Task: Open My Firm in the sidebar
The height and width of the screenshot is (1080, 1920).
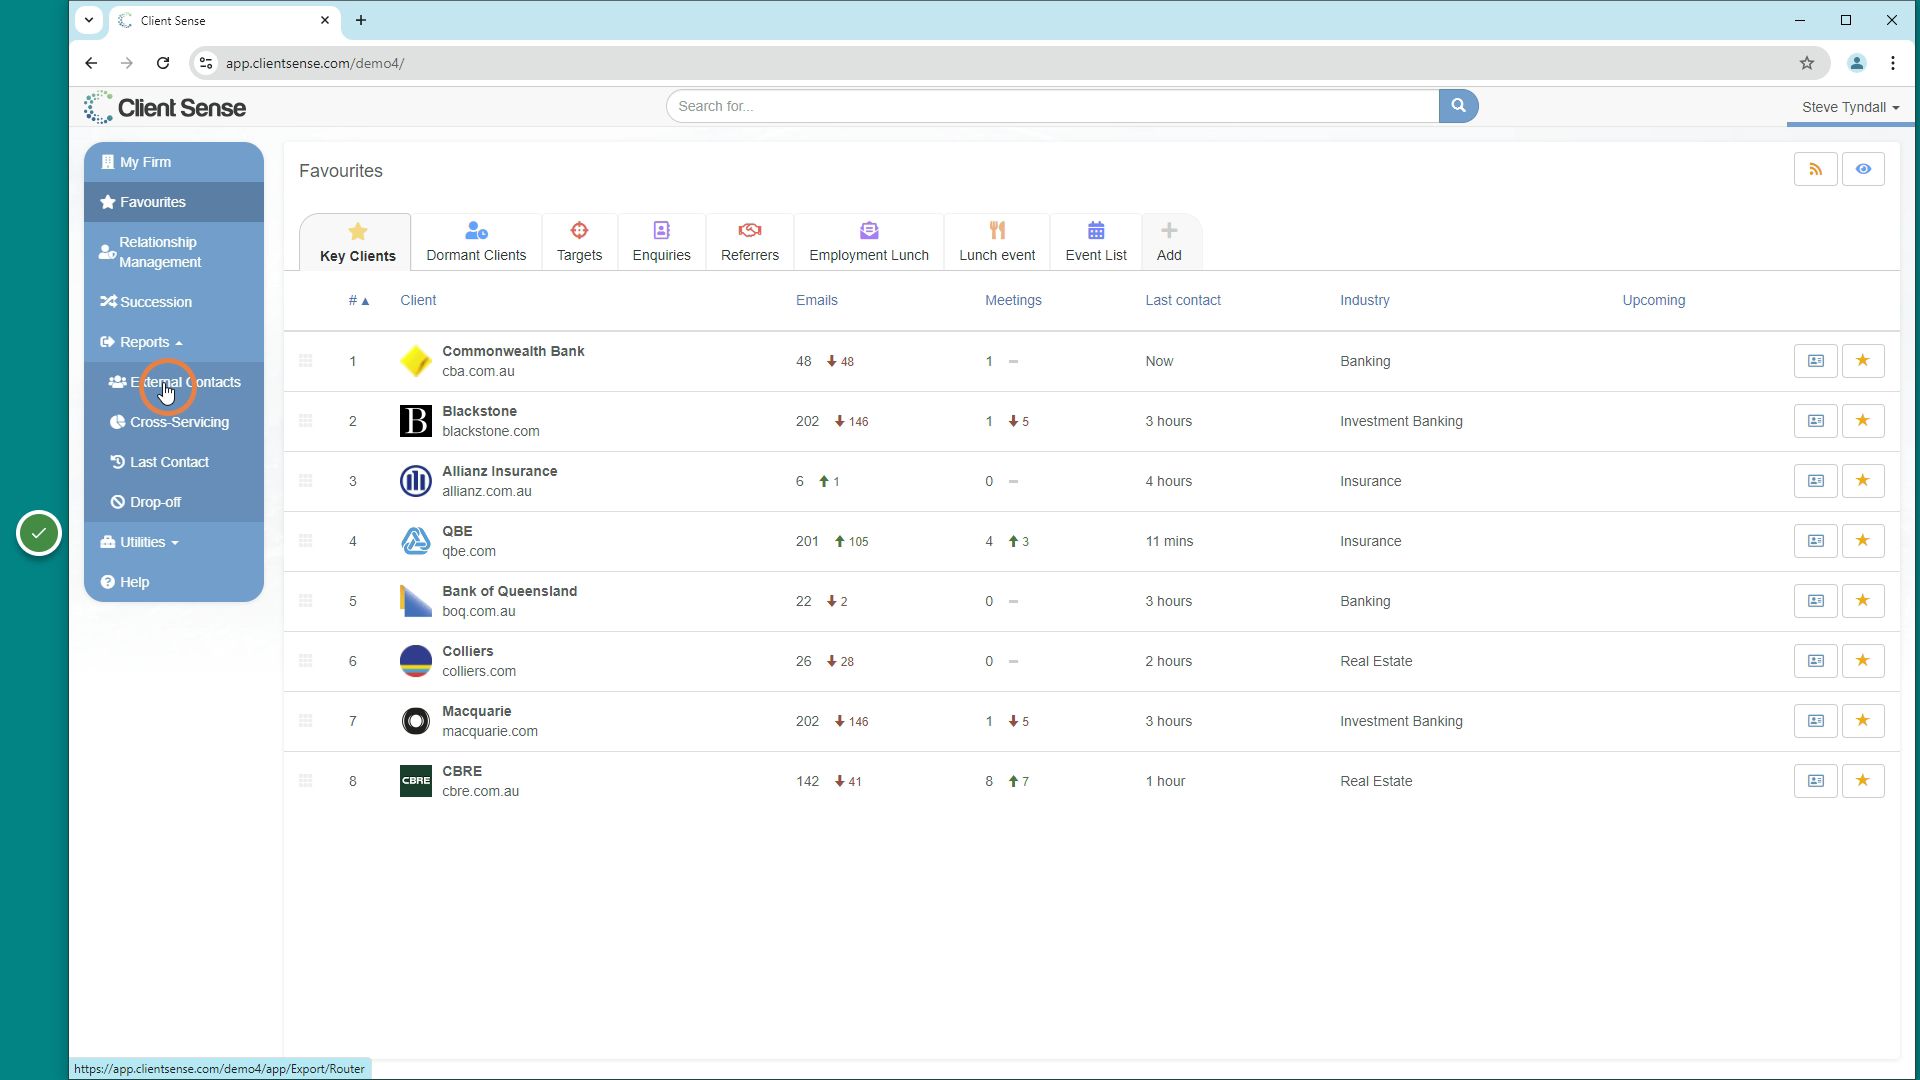Action: point(174,162)
